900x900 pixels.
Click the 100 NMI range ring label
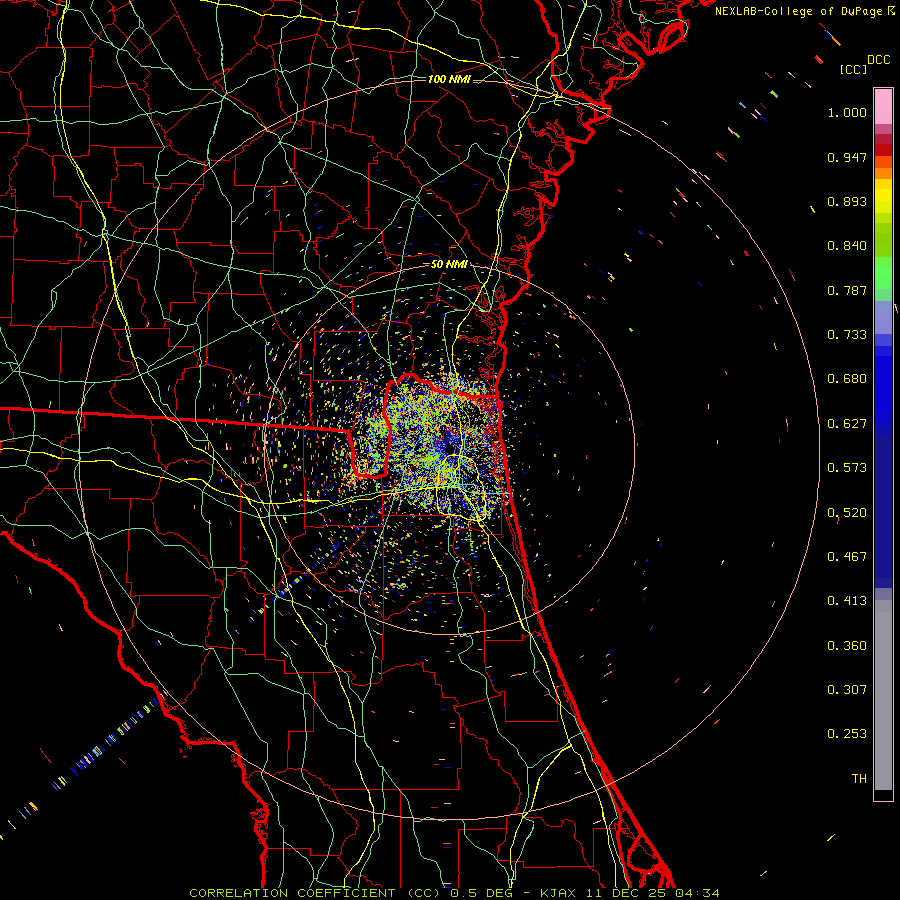coord(449,79)
